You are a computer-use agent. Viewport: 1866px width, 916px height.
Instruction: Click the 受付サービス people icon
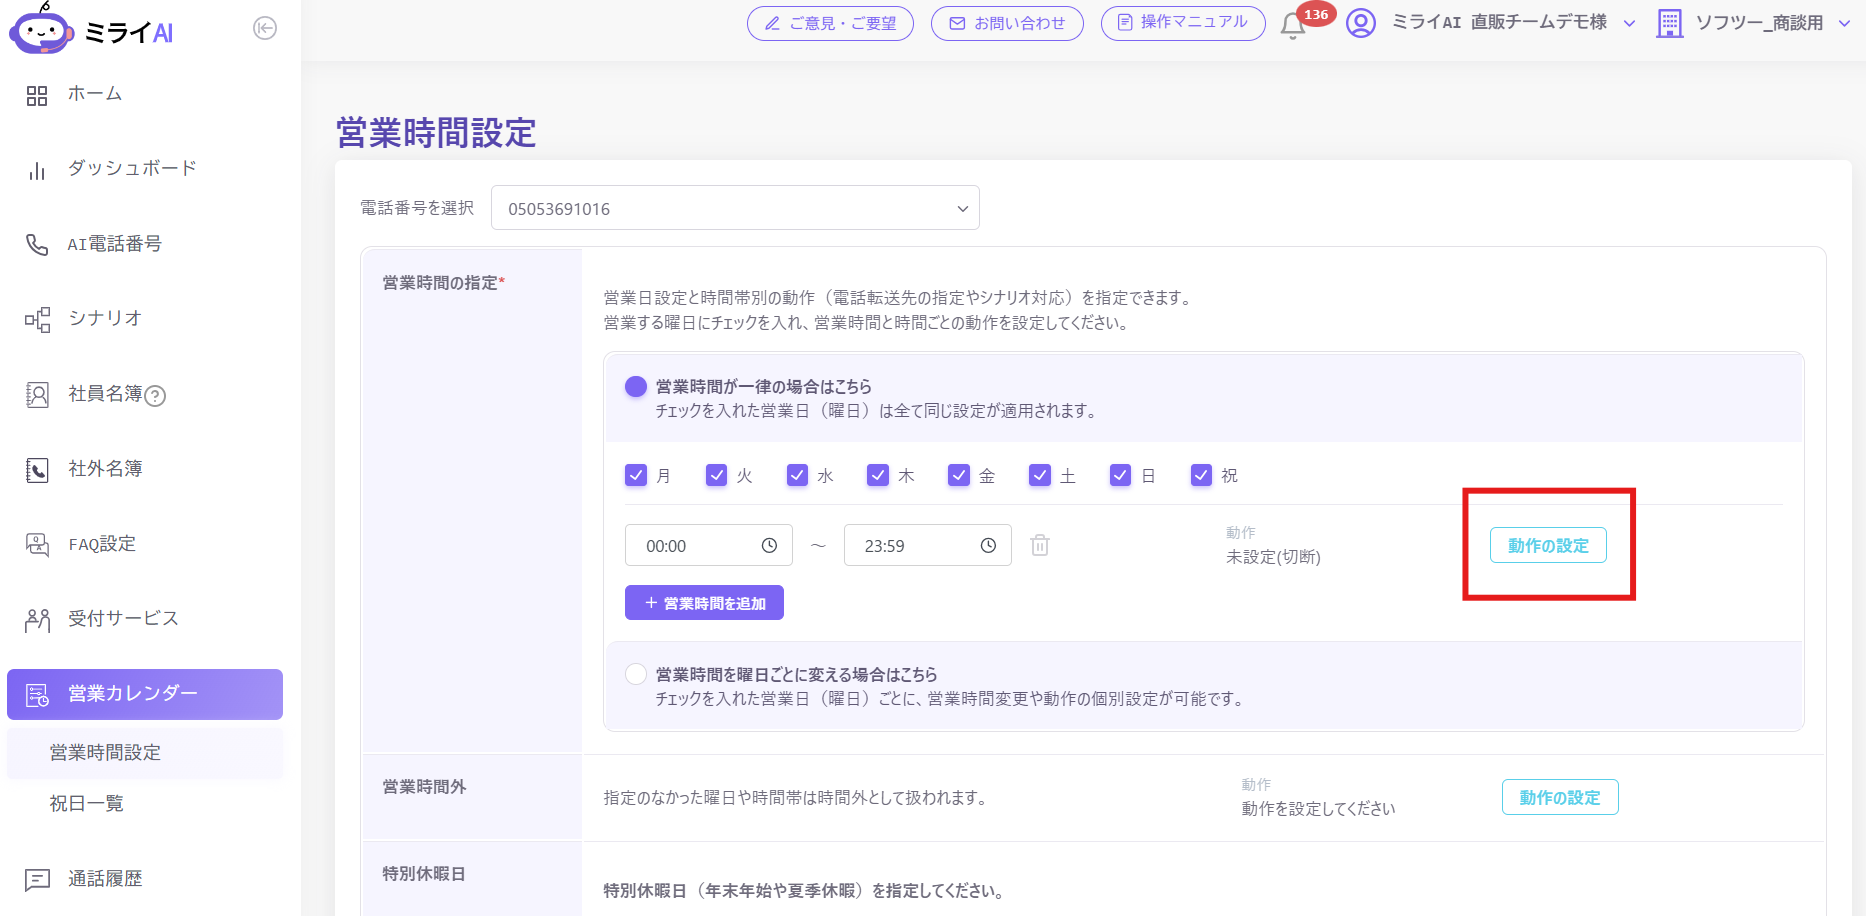37,620
